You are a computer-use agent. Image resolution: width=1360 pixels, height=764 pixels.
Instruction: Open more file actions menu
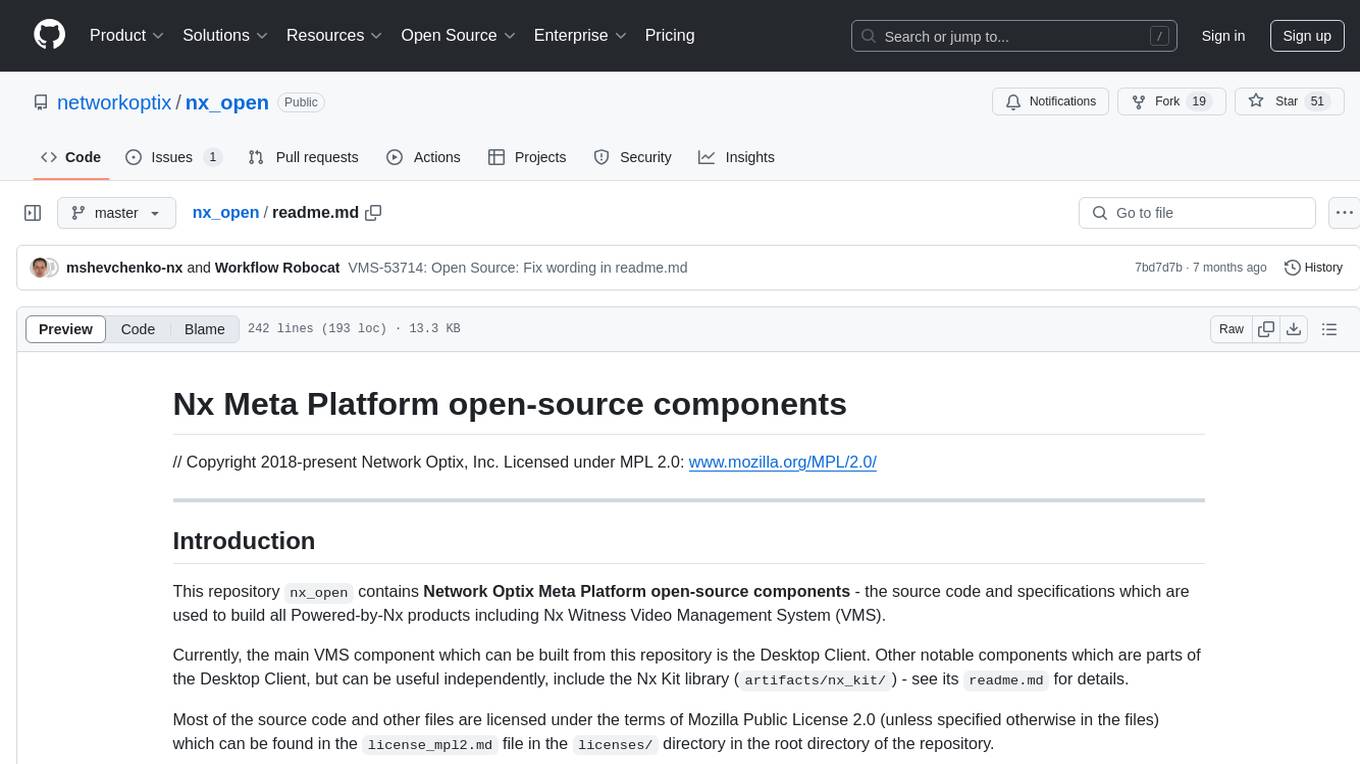coord(1344,213)
